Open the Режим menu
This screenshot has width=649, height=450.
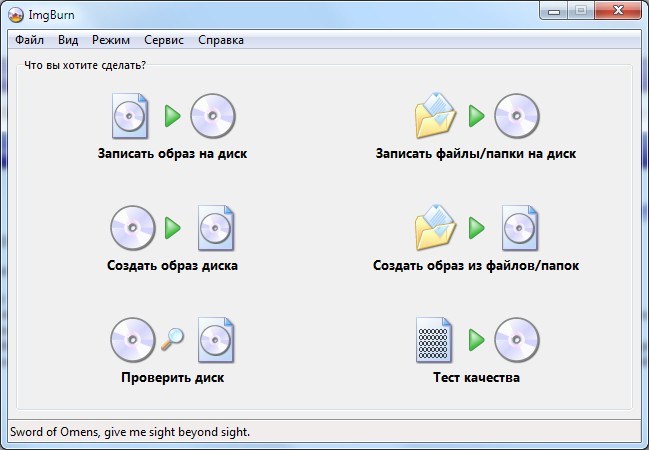tap(111, 40)
